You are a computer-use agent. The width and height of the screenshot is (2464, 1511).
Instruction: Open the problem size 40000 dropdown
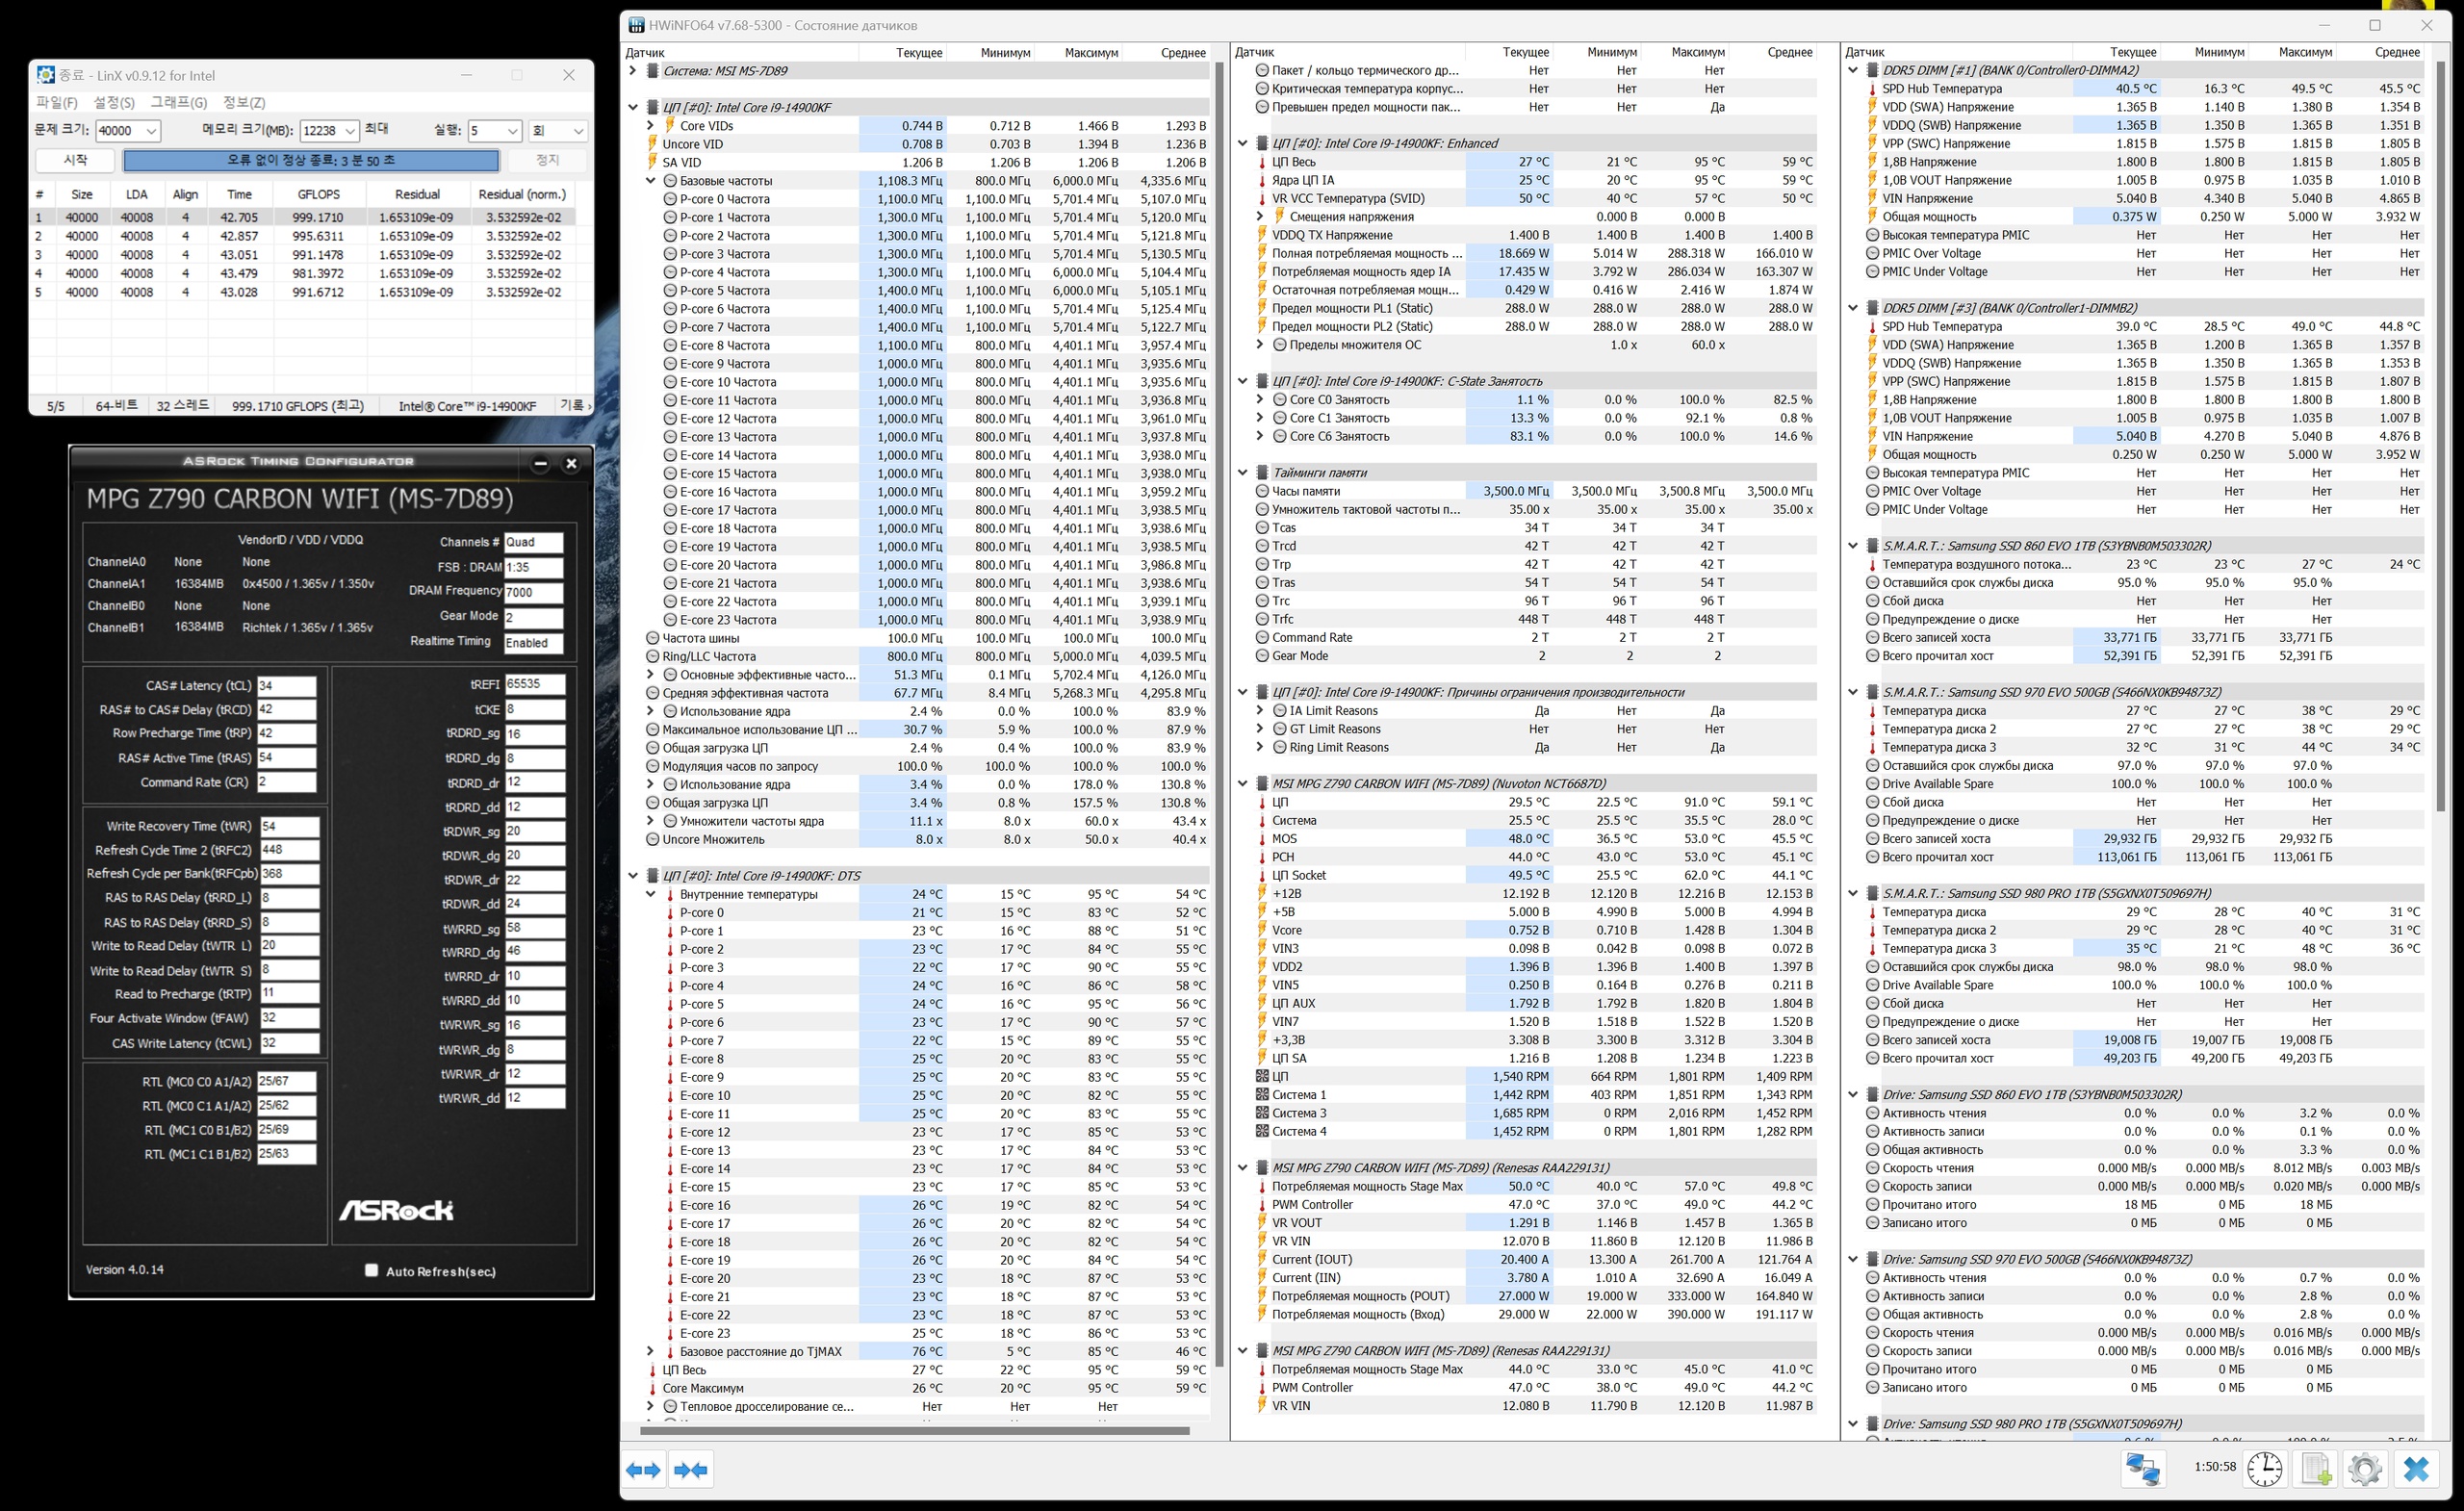[151, 131]
